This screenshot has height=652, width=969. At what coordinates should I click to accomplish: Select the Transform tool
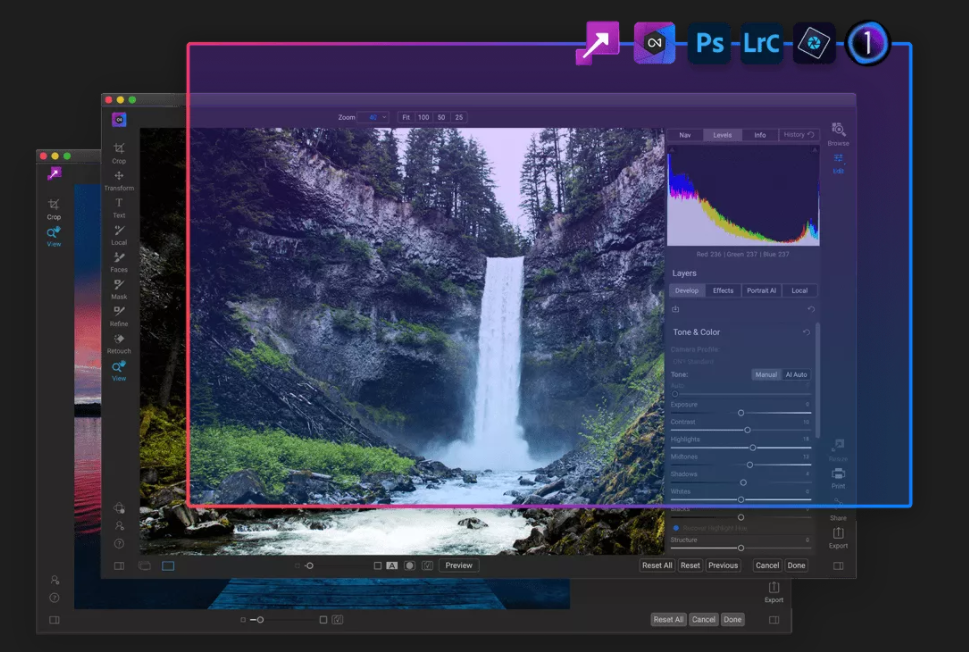pos(119,180)
